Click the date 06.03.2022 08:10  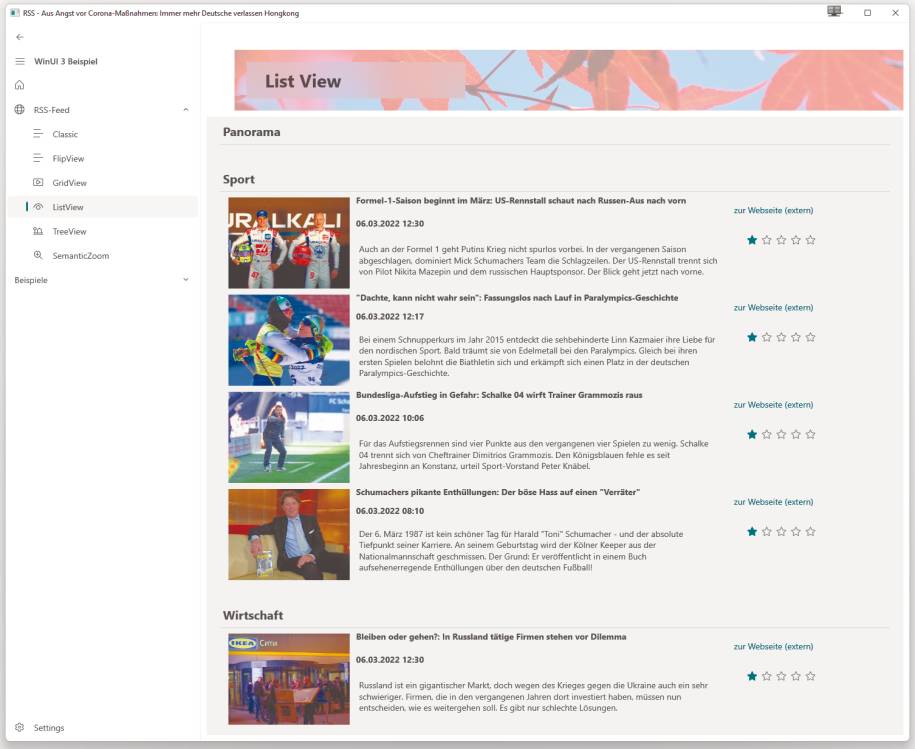tap(390, 511)
